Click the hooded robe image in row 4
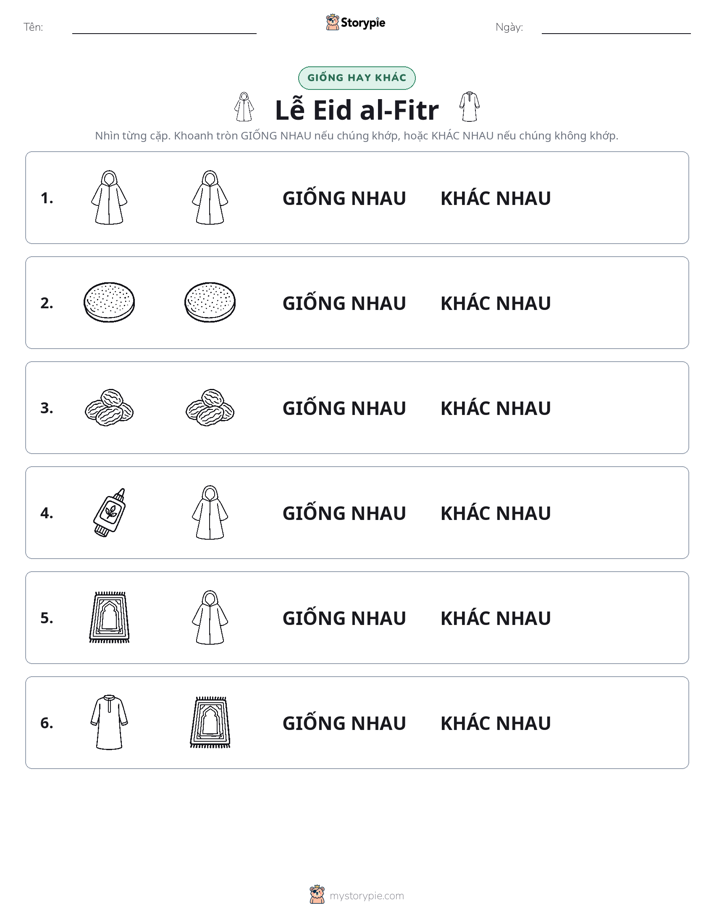Screen dimensions: 714x924 point(210,513)
